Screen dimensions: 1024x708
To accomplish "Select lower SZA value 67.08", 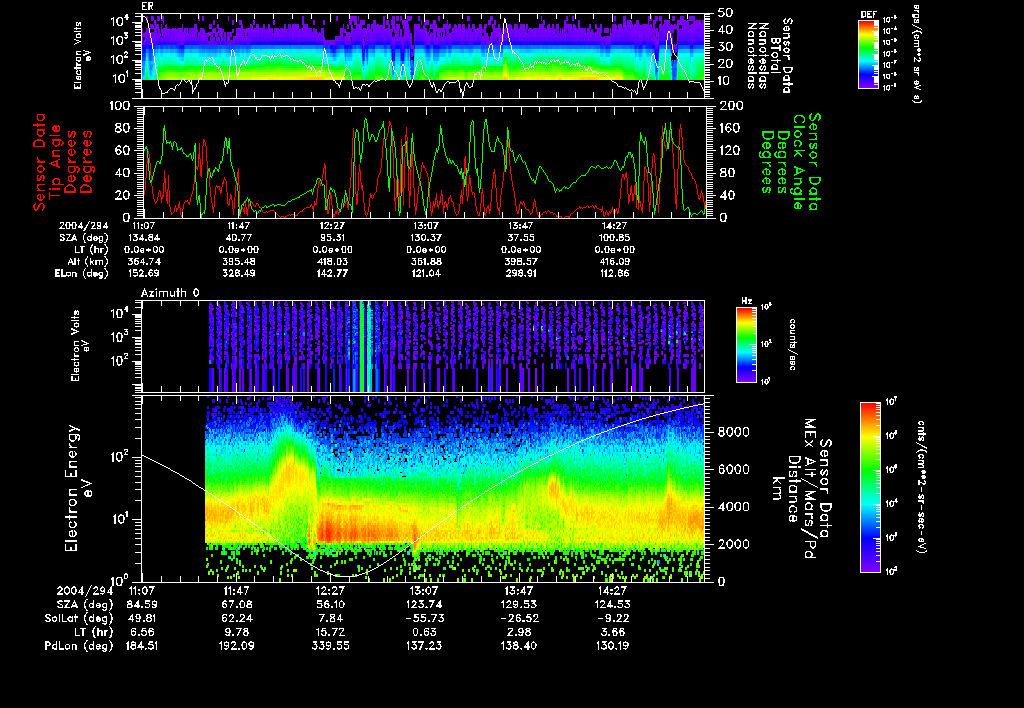I will click(x=237, y=605).
